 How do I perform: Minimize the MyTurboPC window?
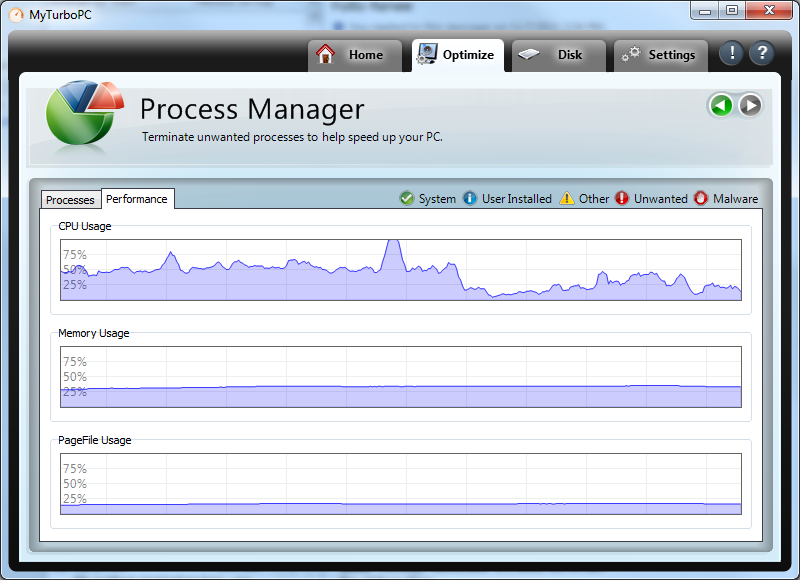tap(705, 11)
